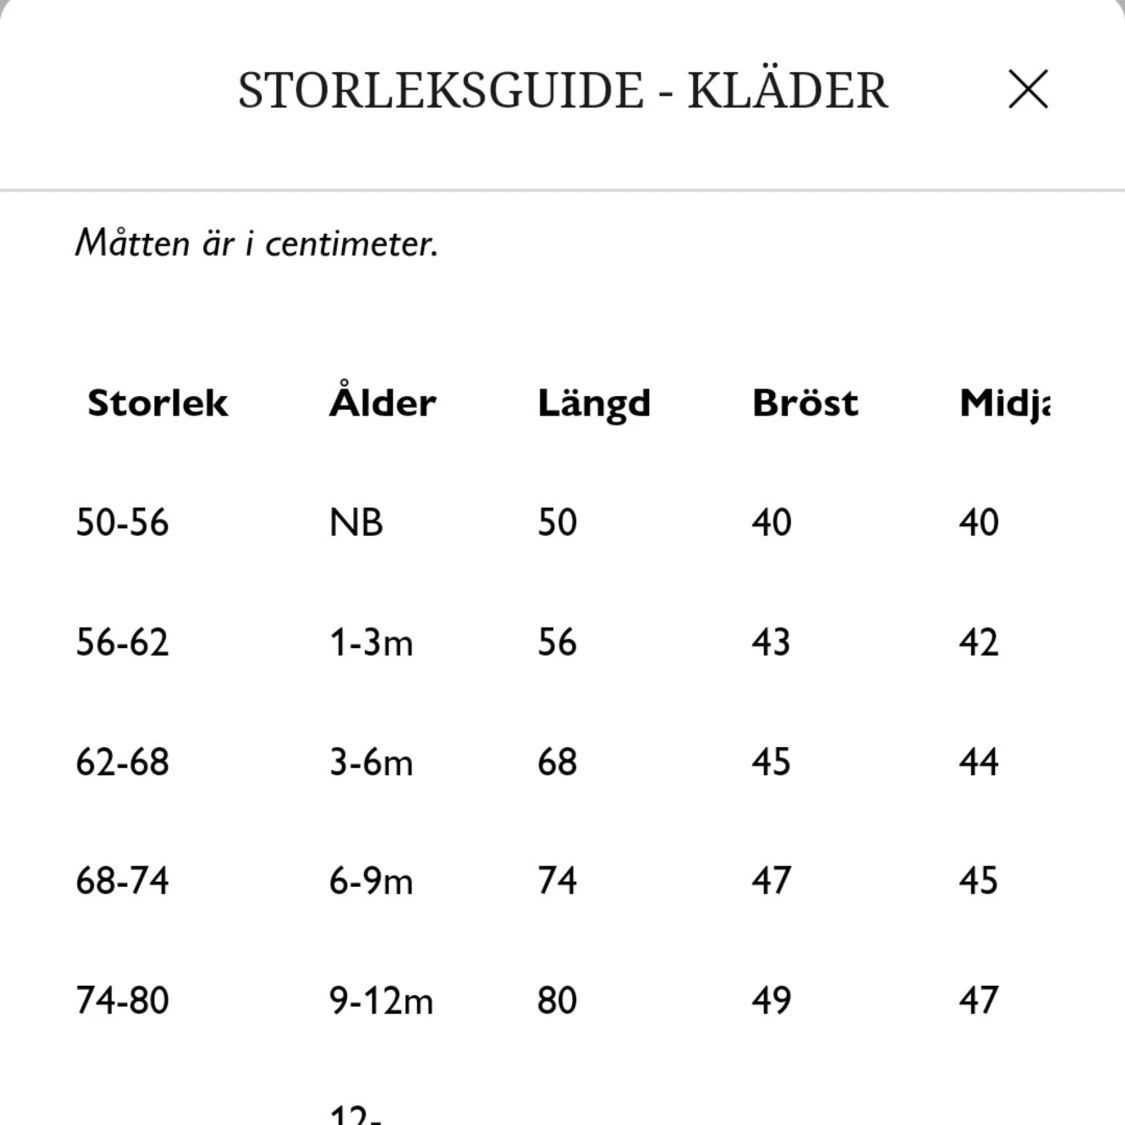Viewport: 1125px width, 1125px height.
Task: Click the Storlek column header
Action: click(158, 403)
